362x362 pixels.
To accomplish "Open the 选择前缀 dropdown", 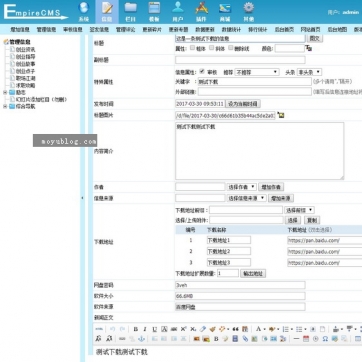I will (x=299, y=210).
